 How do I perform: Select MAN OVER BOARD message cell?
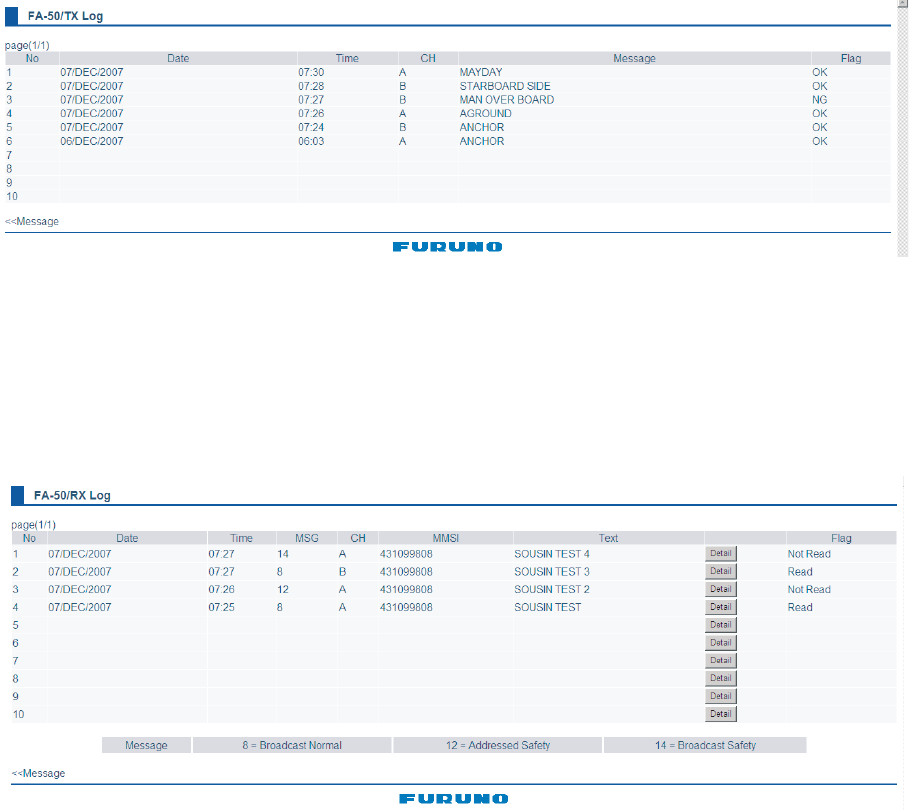tap(507, 100)
